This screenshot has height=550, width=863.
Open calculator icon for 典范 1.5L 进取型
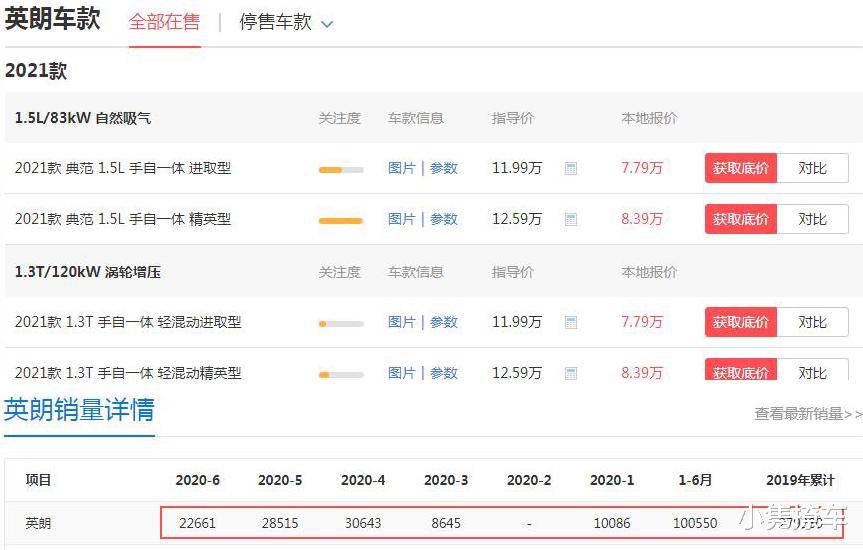(571, 168)
